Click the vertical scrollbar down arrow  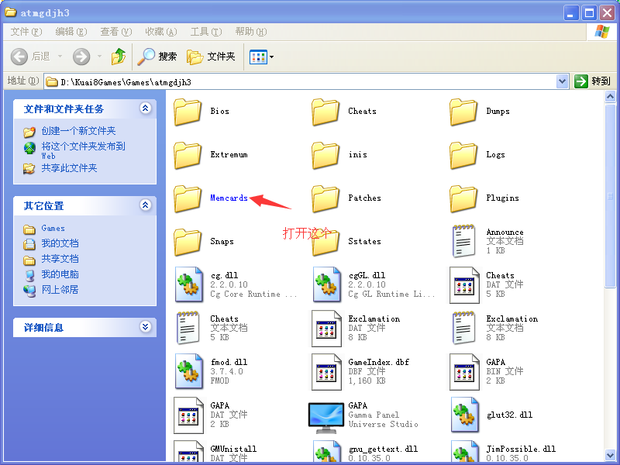pyautogui.click(x=611, y=457)
